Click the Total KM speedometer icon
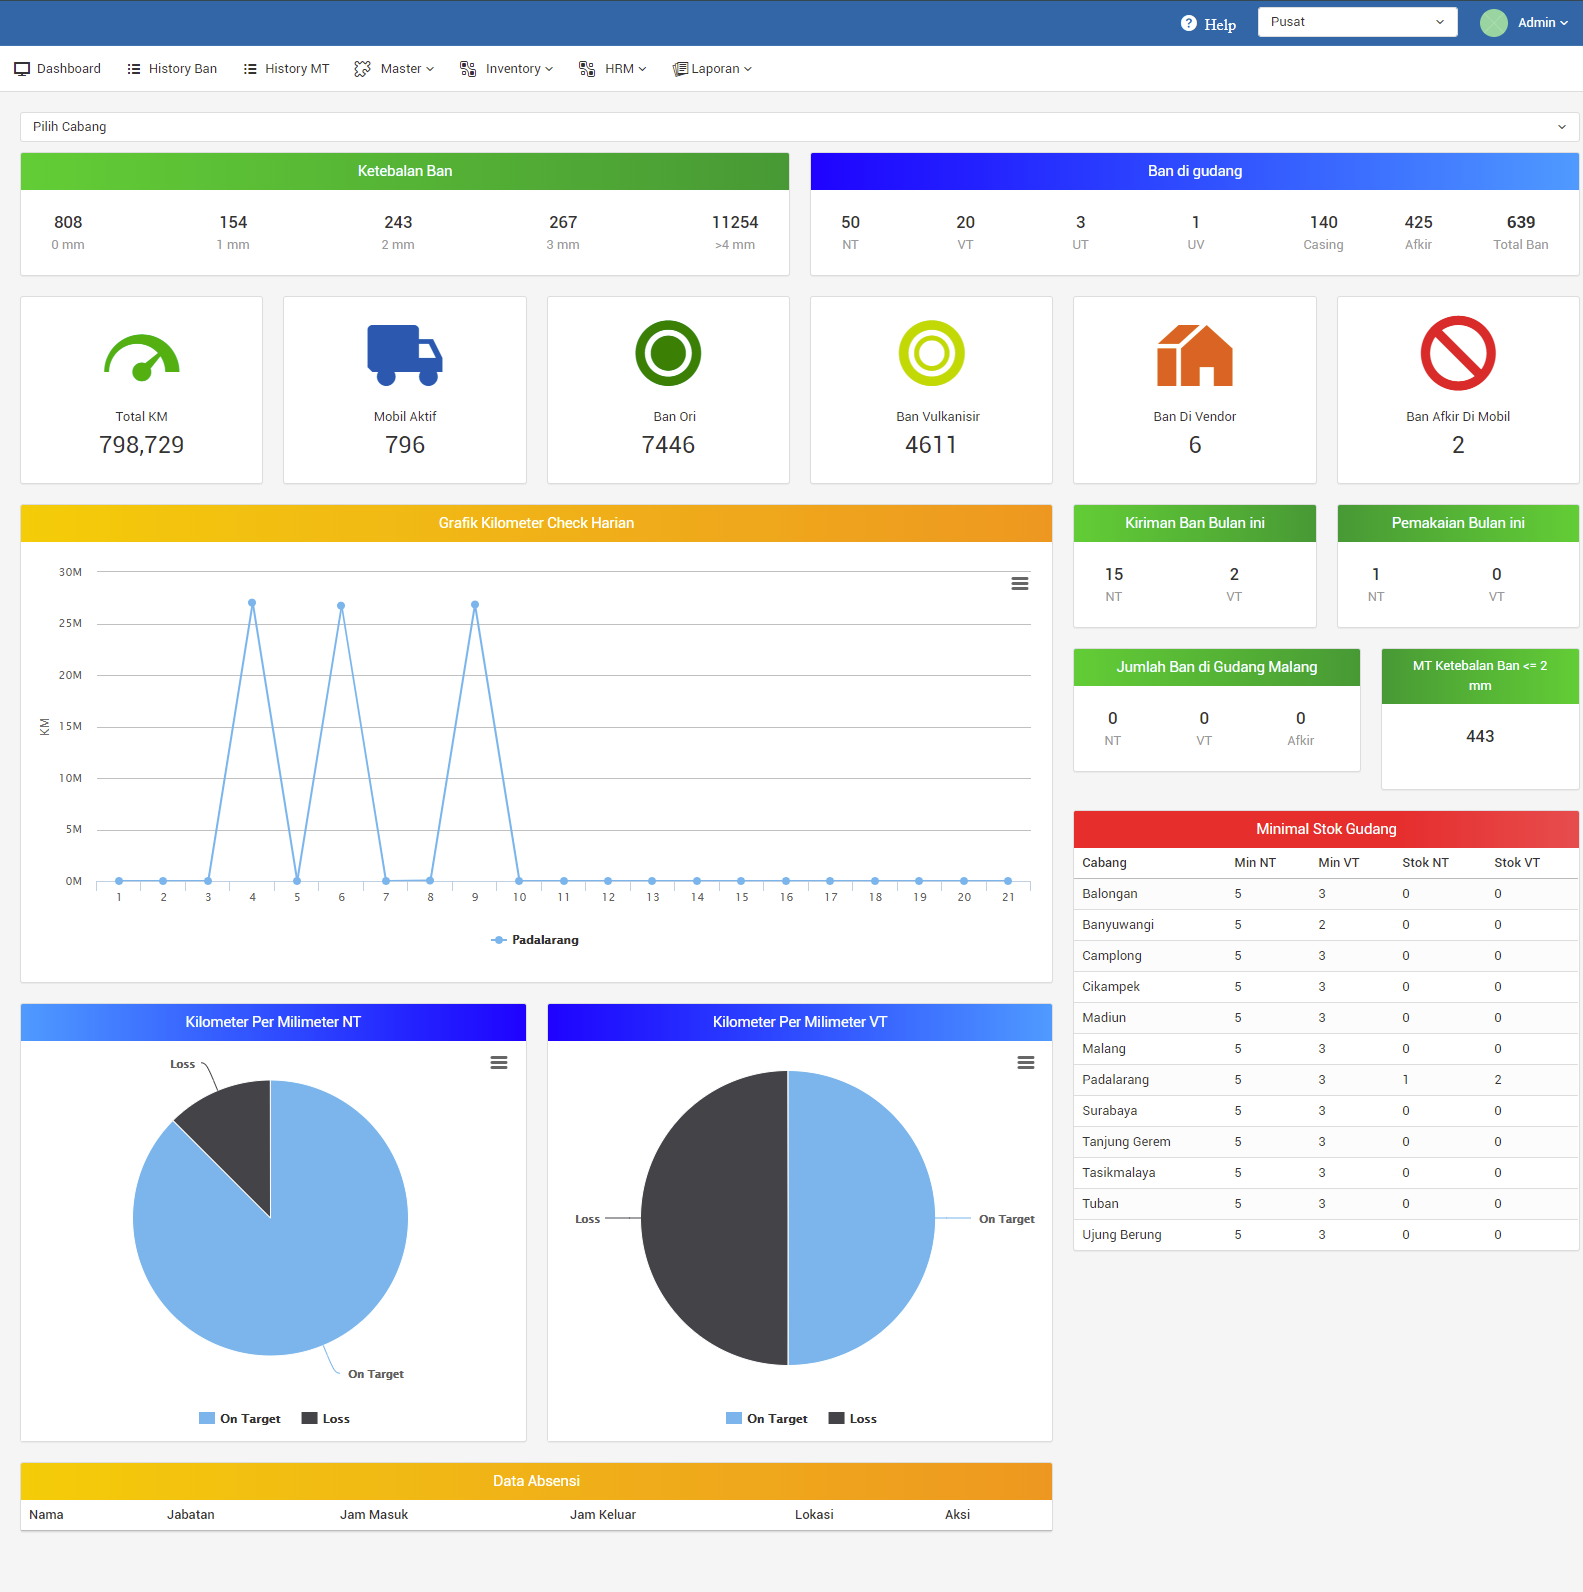 coord(142,356)
